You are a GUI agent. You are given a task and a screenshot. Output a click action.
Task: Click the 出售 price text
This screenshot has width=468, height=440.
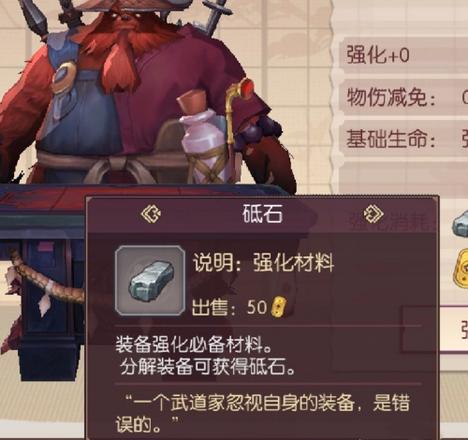(x=229, y=307)
